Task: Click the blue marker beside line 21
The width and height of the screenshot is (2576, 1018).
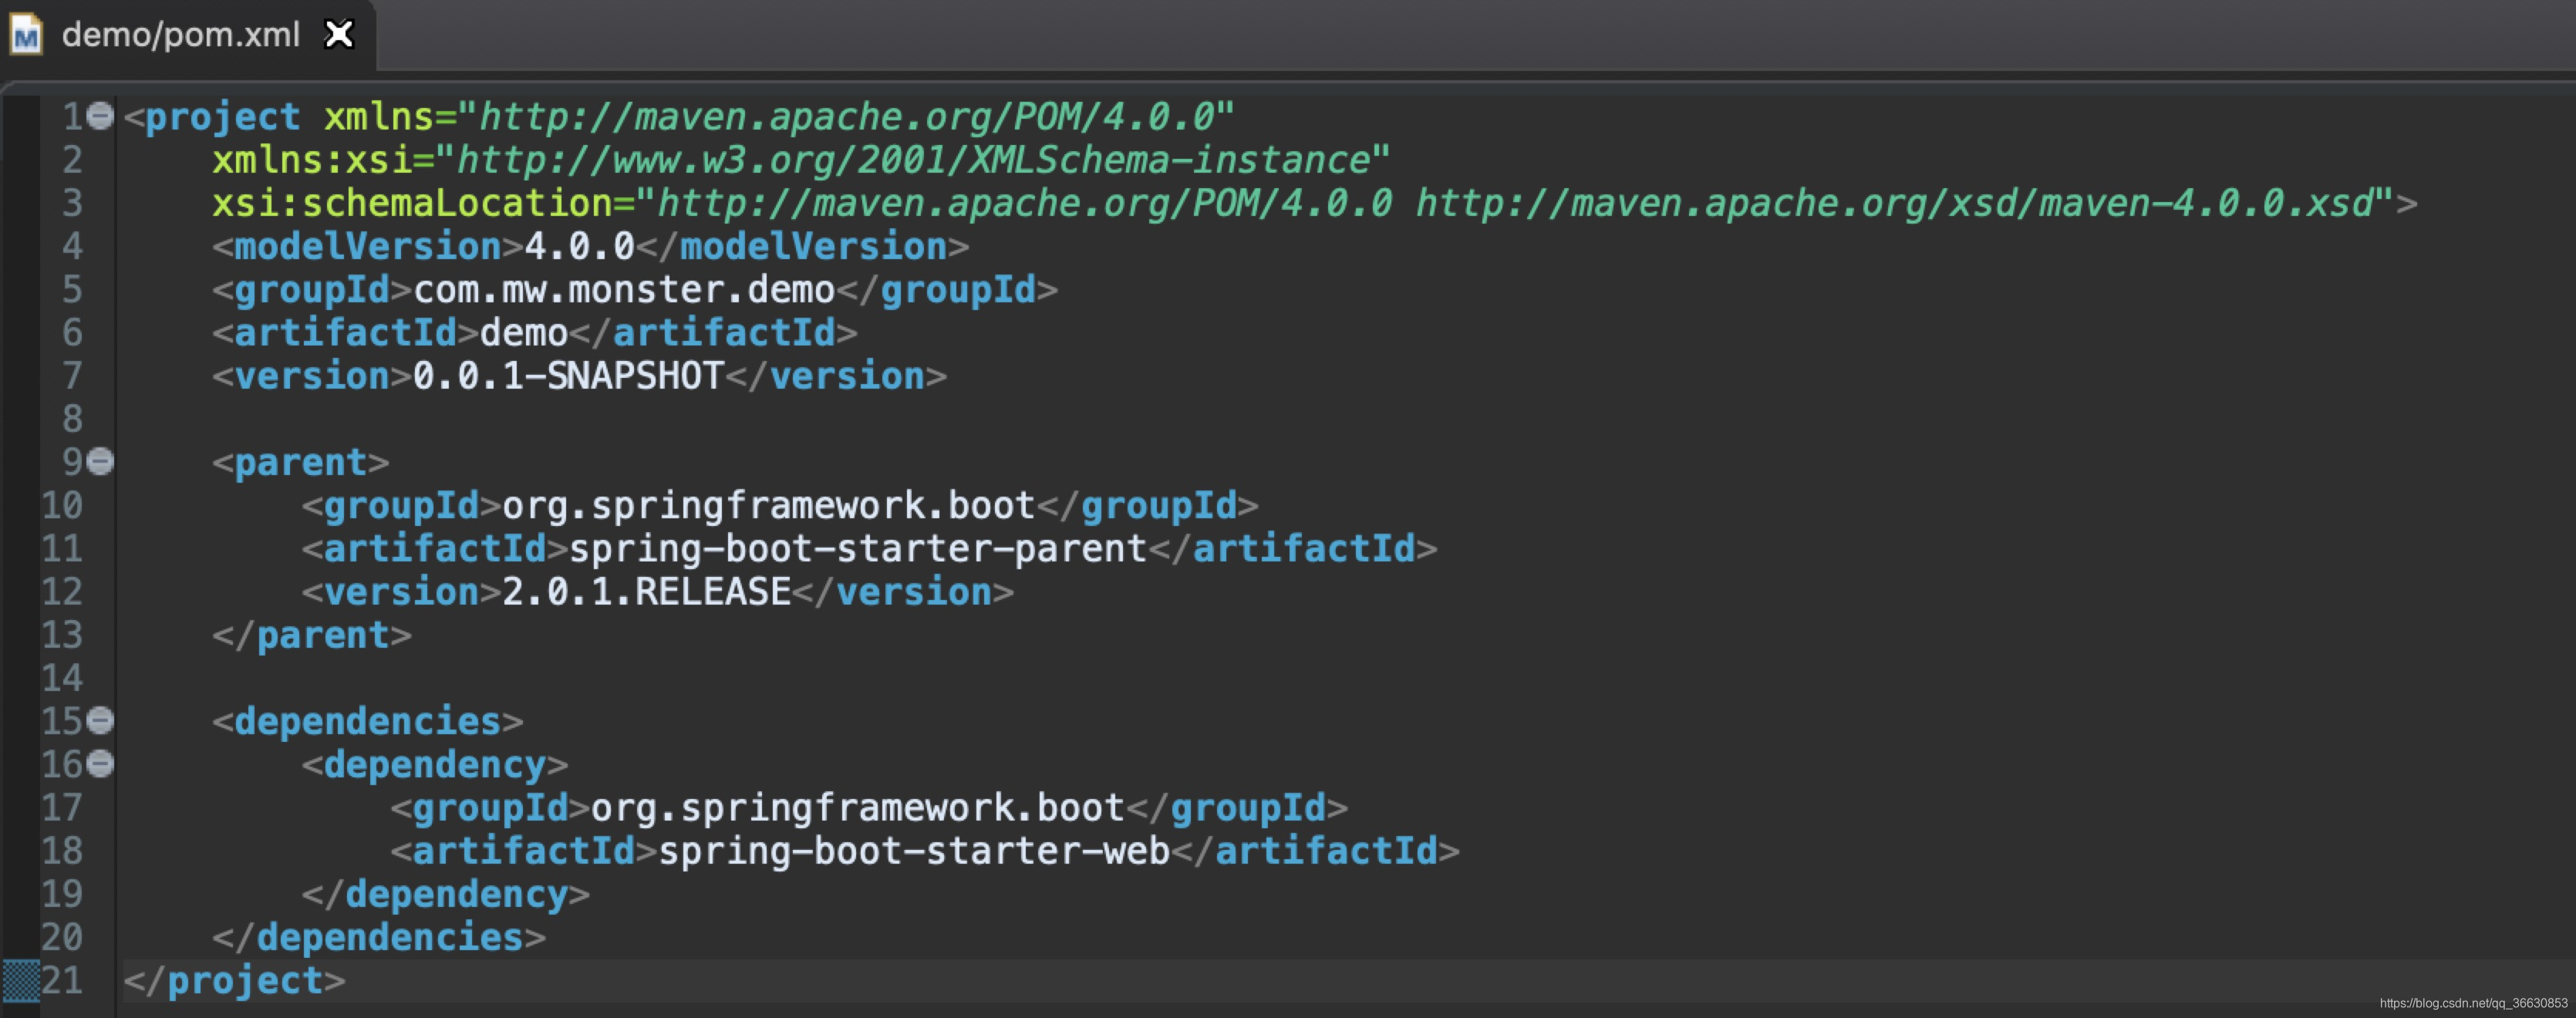Action: (x=20, y=980)
